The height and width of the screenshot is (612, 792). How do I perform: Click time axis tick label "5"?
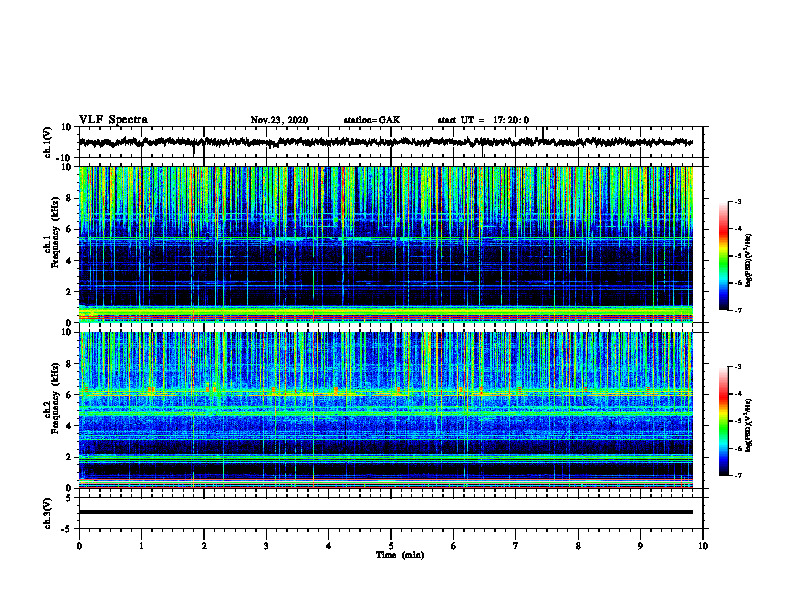pyautogui.click(x=391, y=546)
